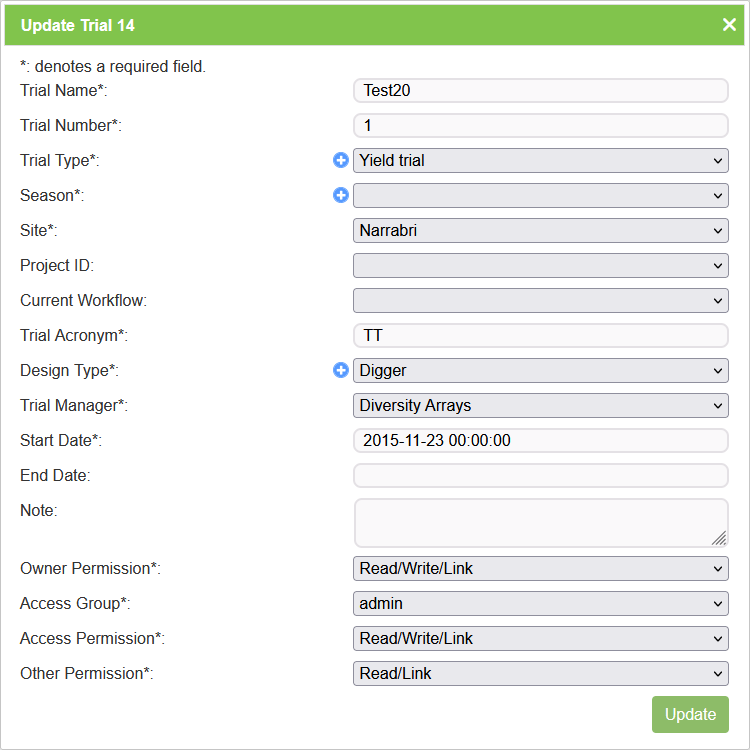This screenshot has width=750, height=750.
Task: Expand the Access Group dropdown
Action: (540, 603)
